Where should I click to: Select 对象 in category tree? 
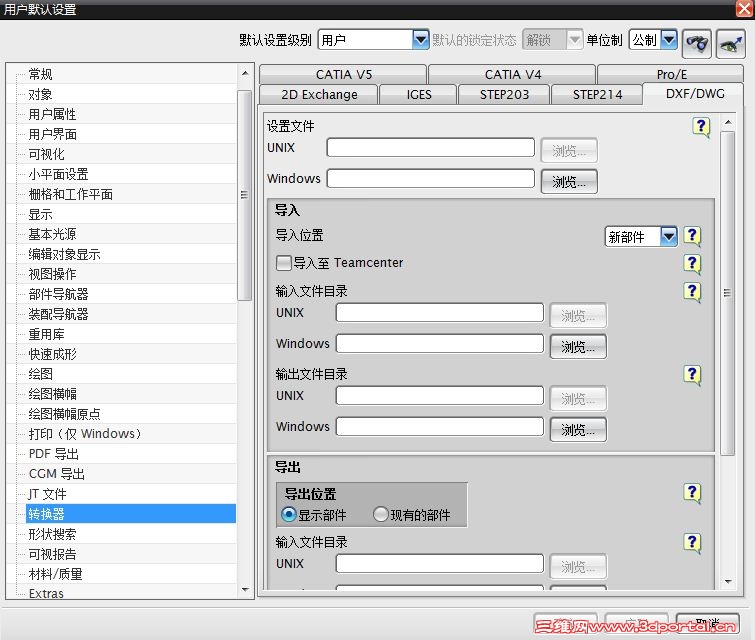(40, 94)
